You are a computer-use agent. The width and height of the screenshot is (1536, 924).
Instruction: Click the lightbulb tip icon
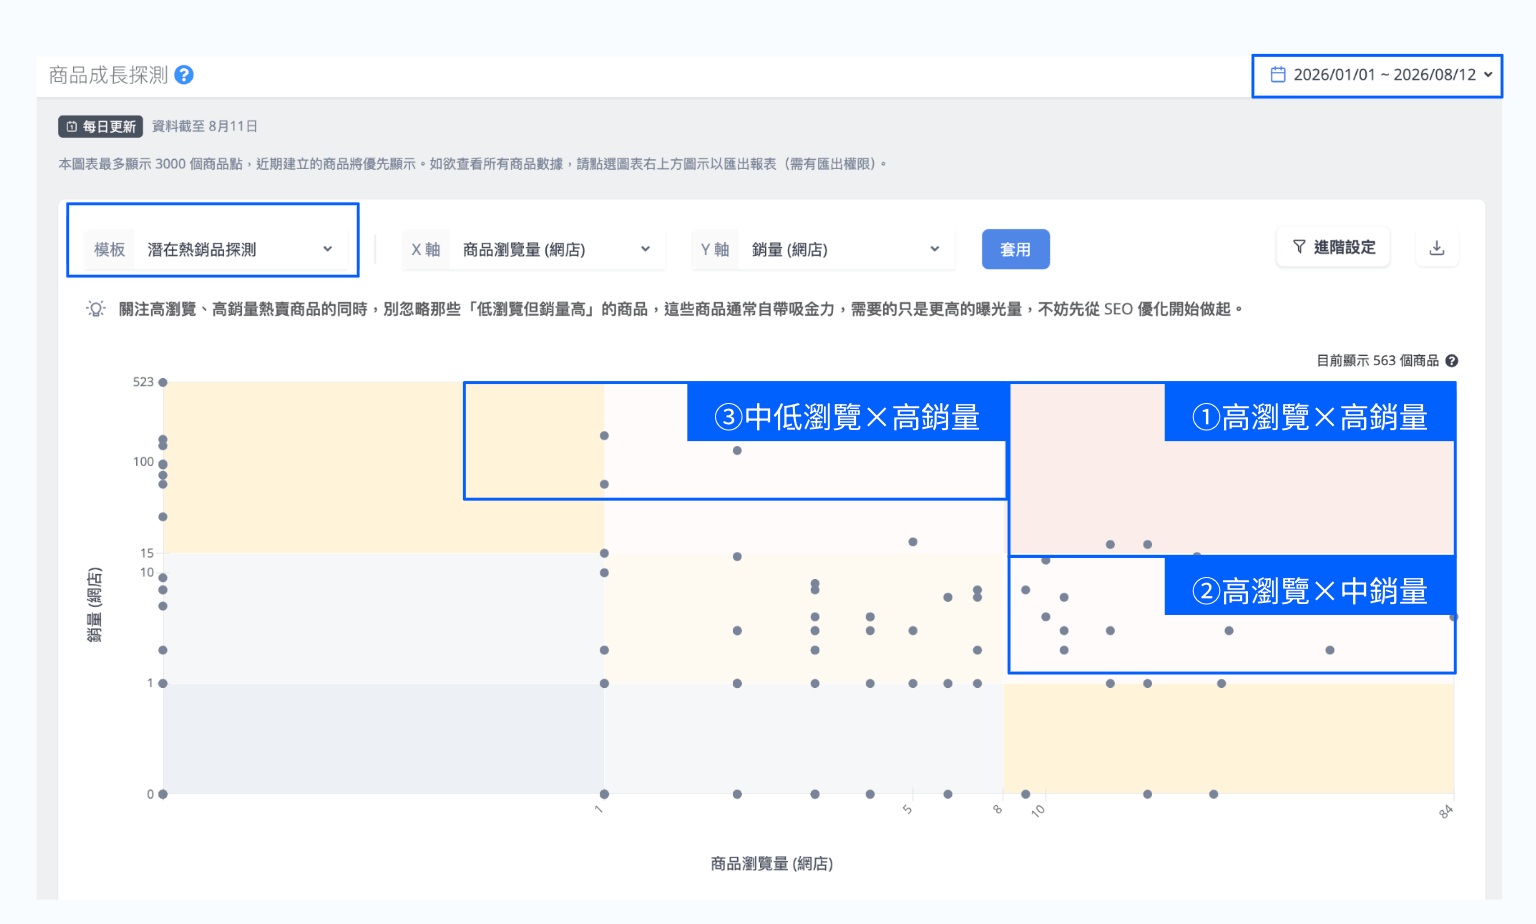click(x=96, y=309)
